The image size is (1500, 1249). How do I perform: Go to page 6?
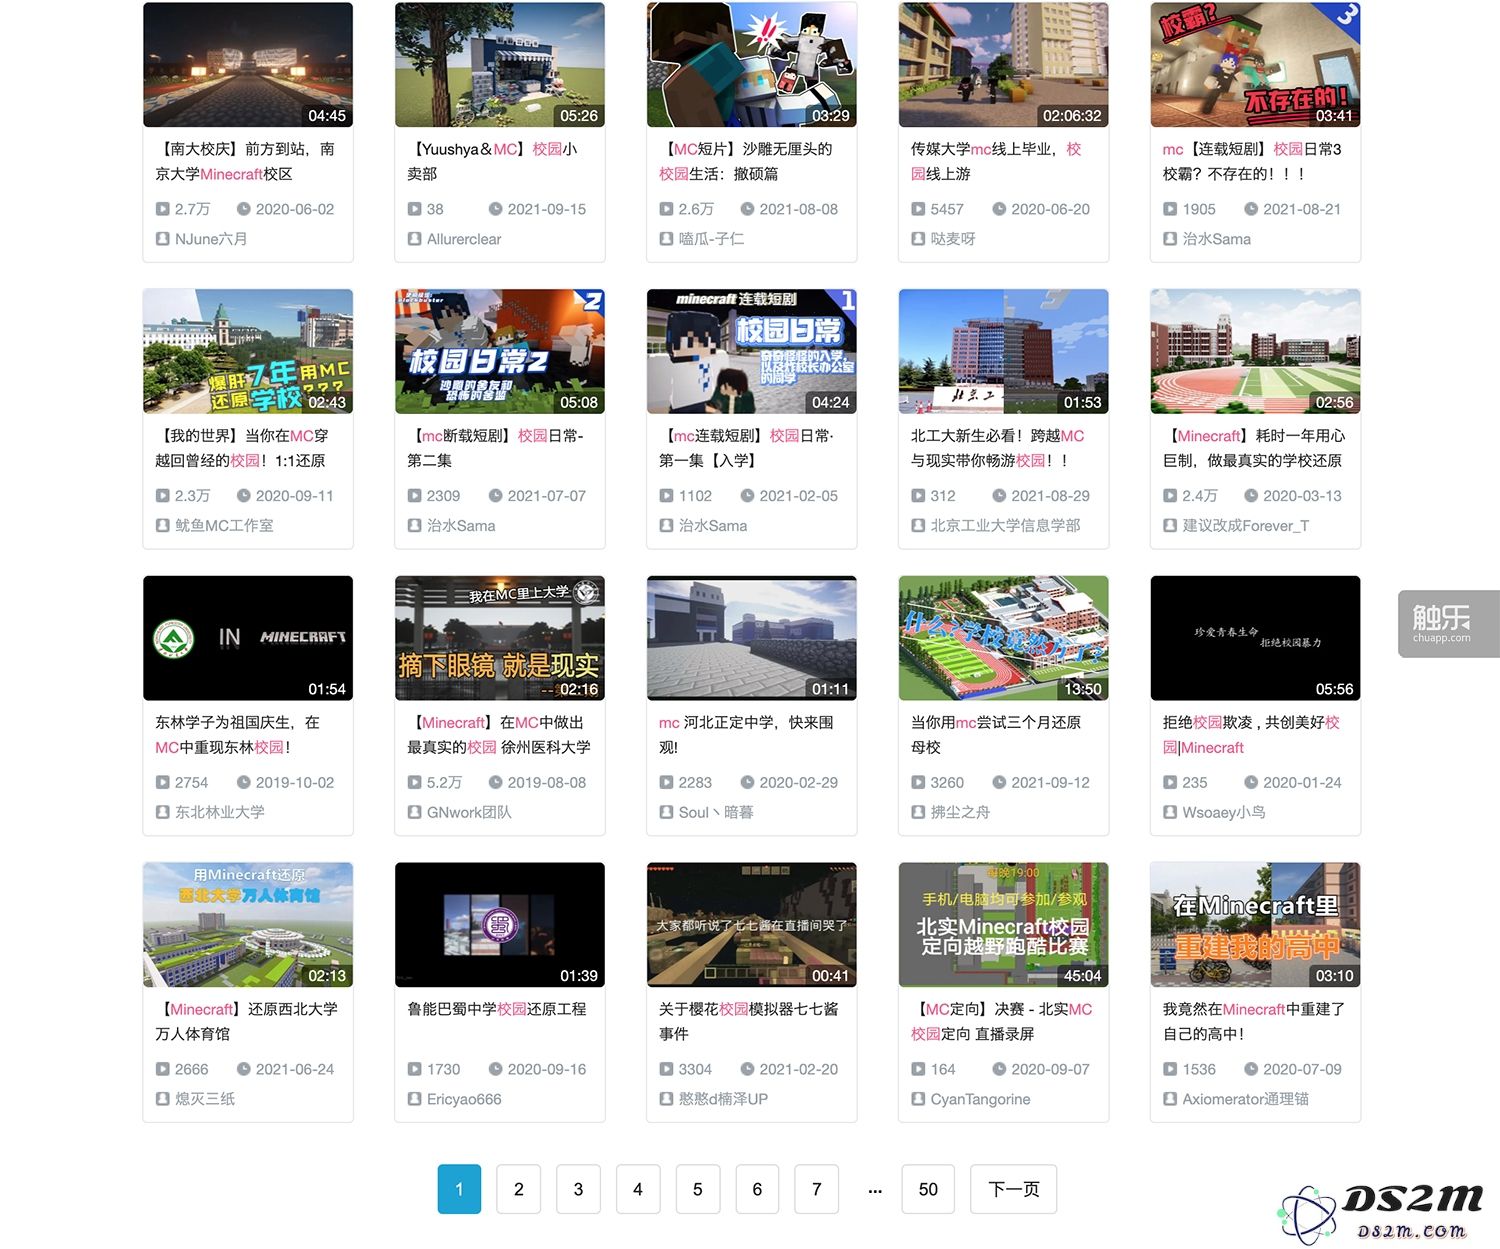click(x=757, y=1190)
